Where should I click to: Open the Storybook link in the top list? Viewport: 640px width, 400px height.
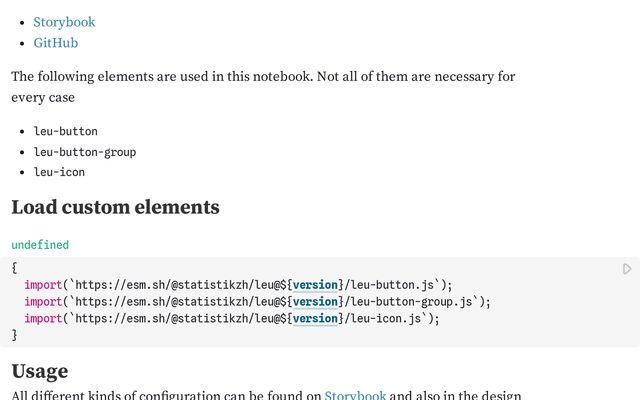(64, 22)
